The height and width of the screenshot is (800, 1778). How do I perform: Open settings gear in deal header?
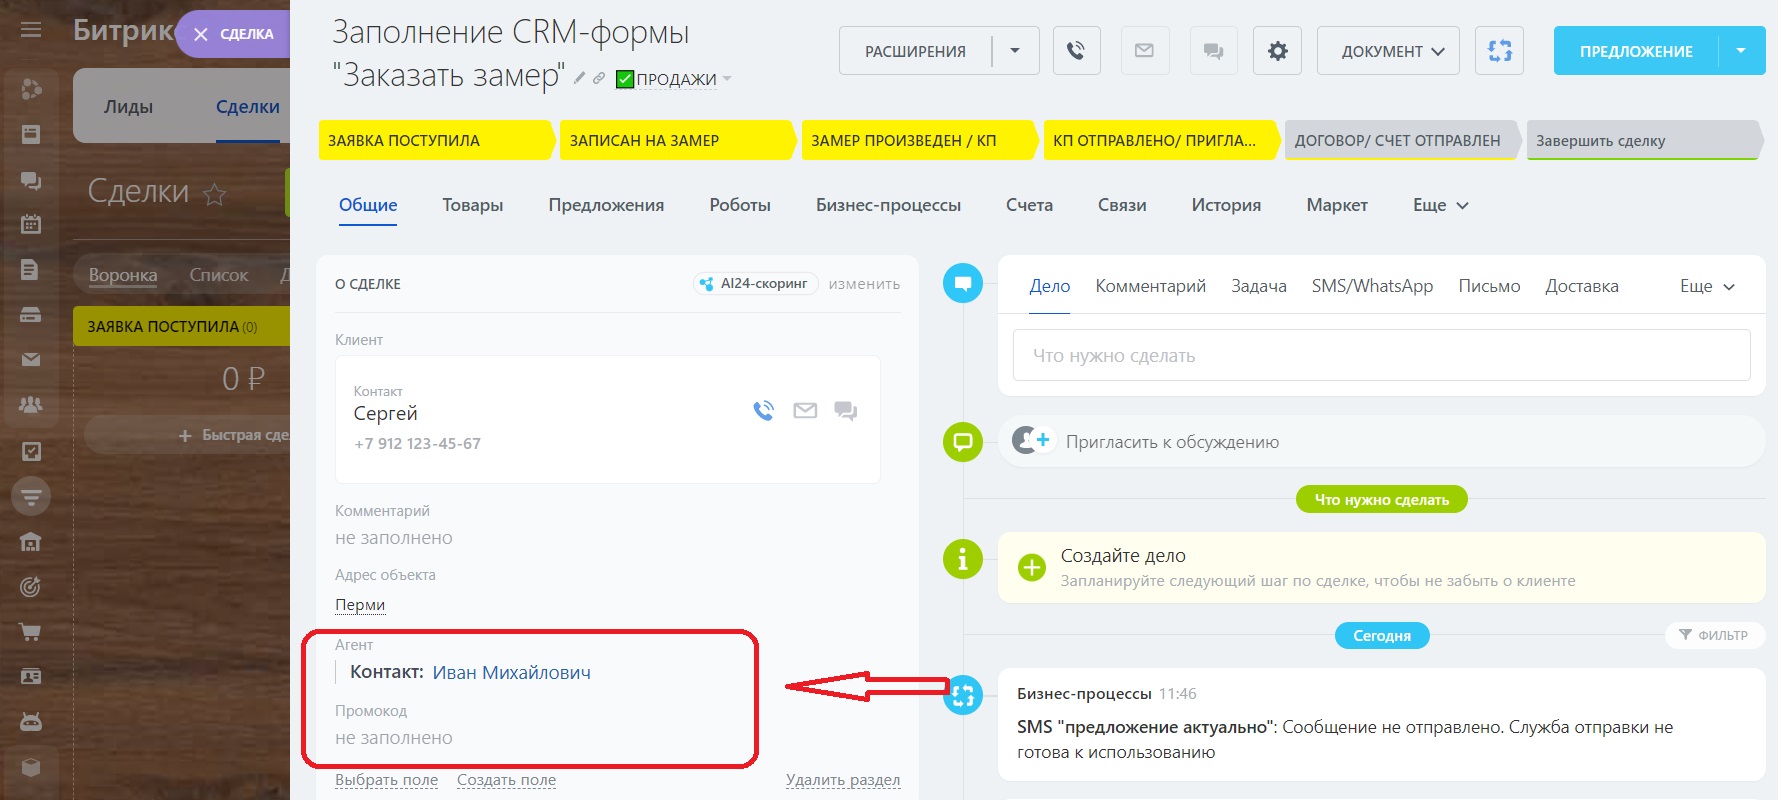pos(1277,51)
